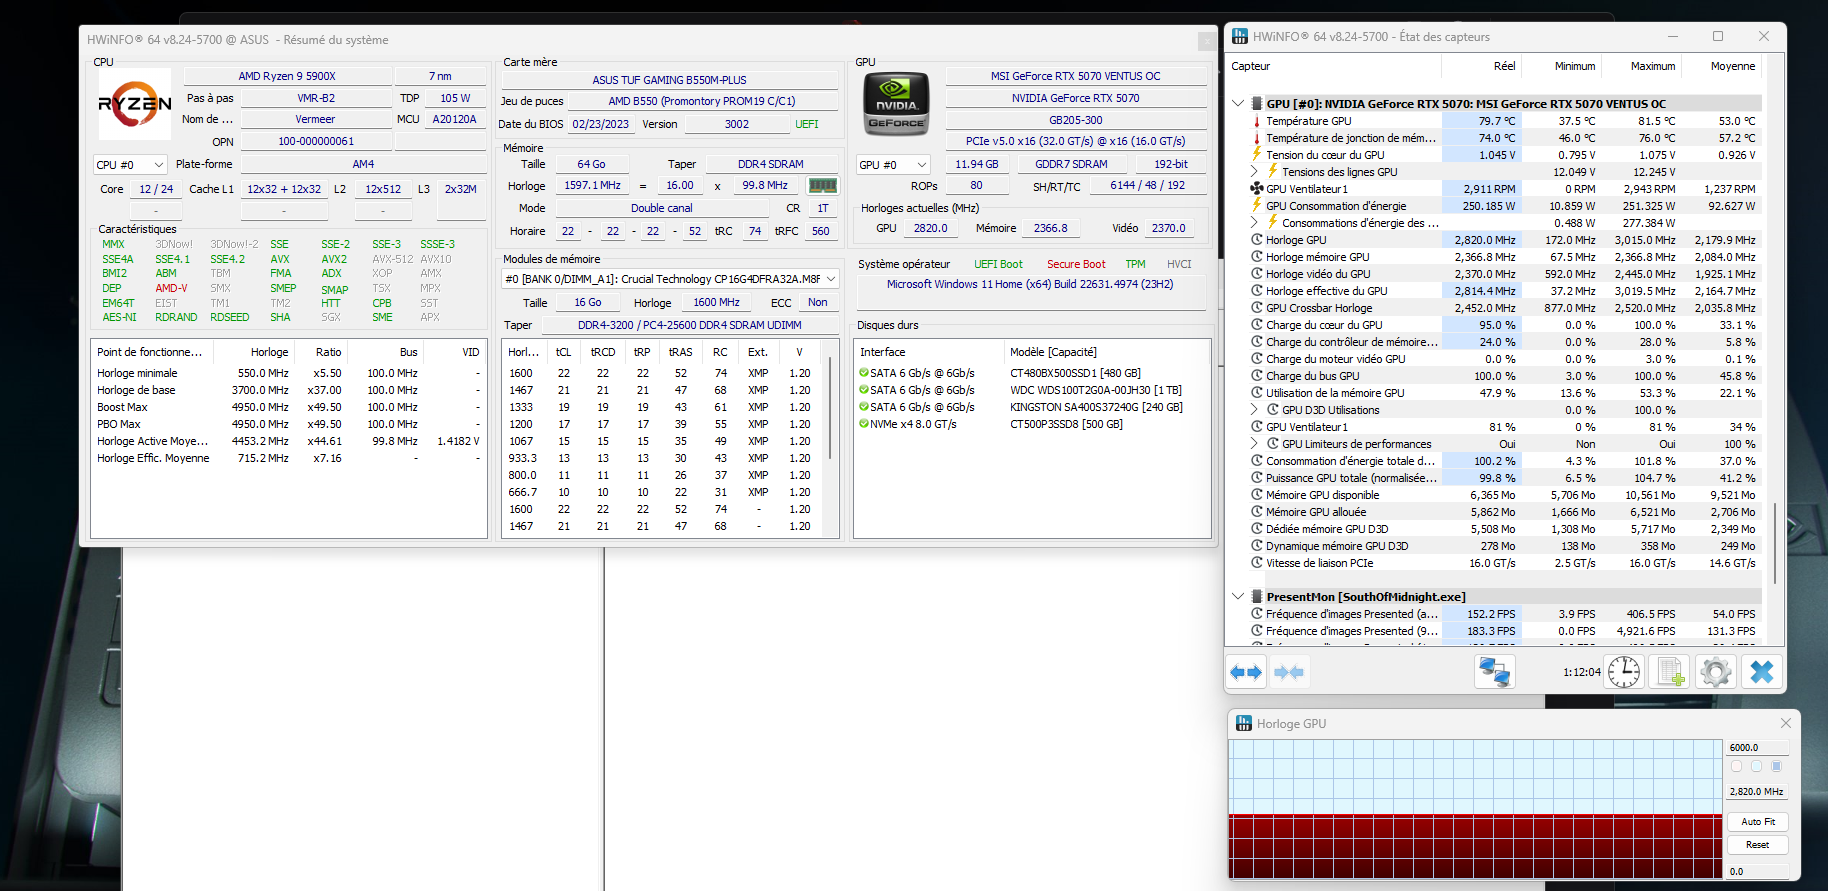Click the green memory chip icon beside 99.8 MHz

(x=822, y=185)
